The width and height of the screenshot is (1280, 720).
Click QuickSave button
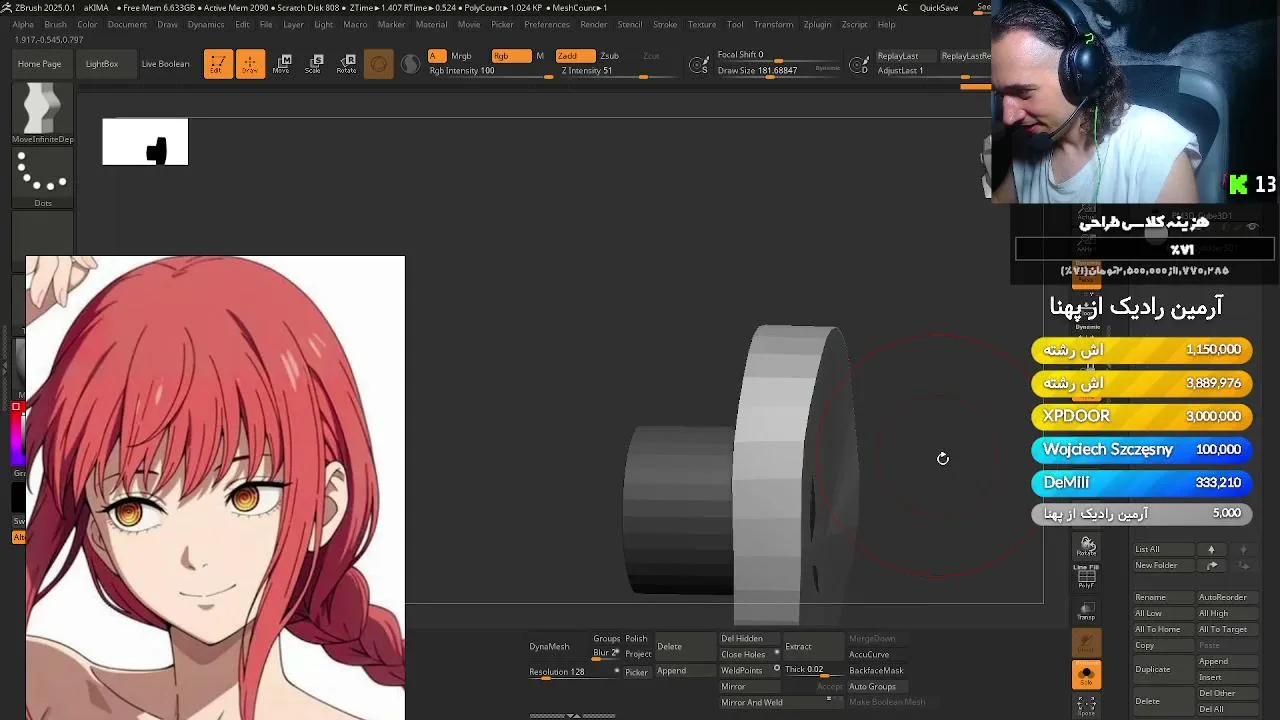tap(939, 8)
